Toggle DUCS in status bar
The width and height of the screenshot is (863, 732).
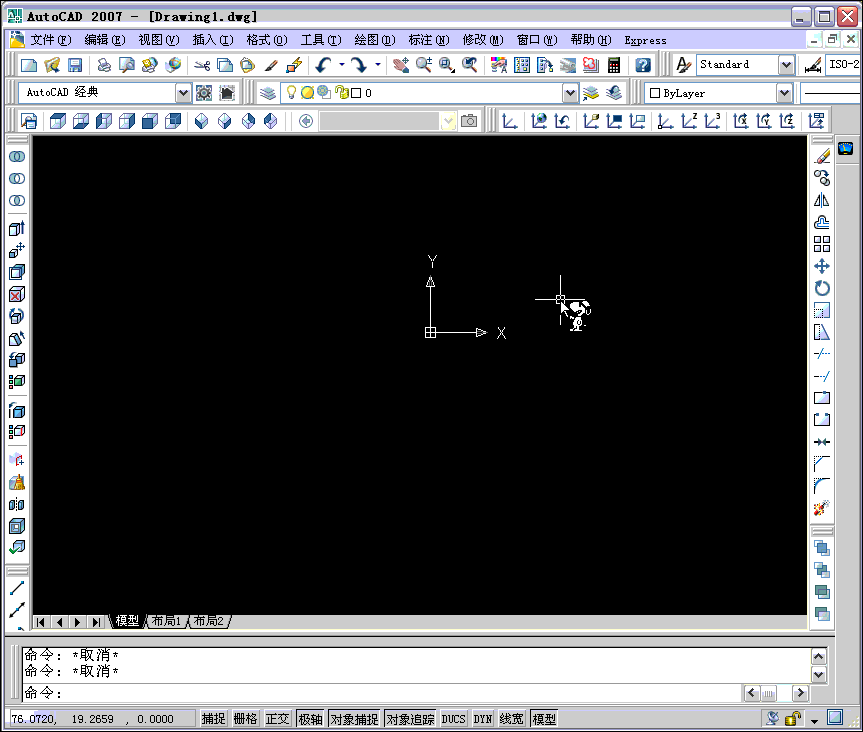[x=454, y=719]
